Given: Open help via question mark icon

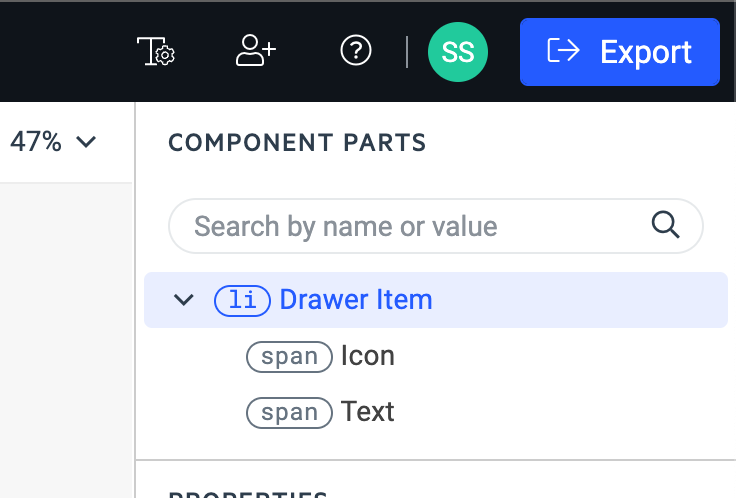Looking at the screenshot, I should [x=356, y=51].
